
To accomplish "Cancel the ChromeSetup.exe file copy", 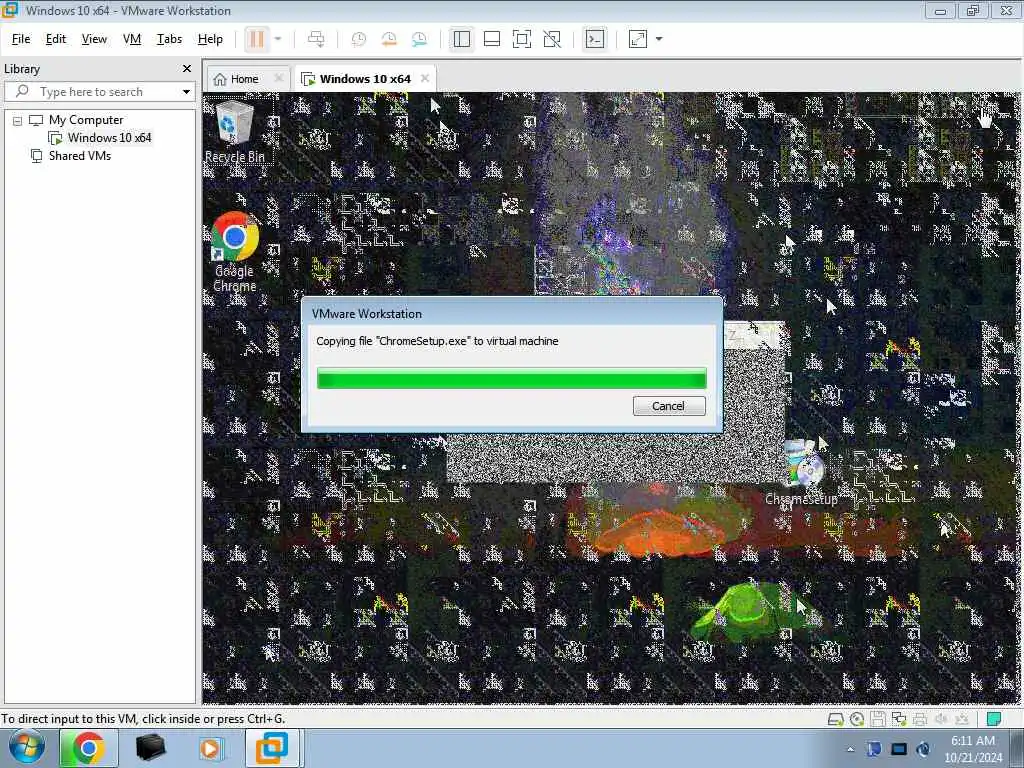I will (x=669, y=406).
